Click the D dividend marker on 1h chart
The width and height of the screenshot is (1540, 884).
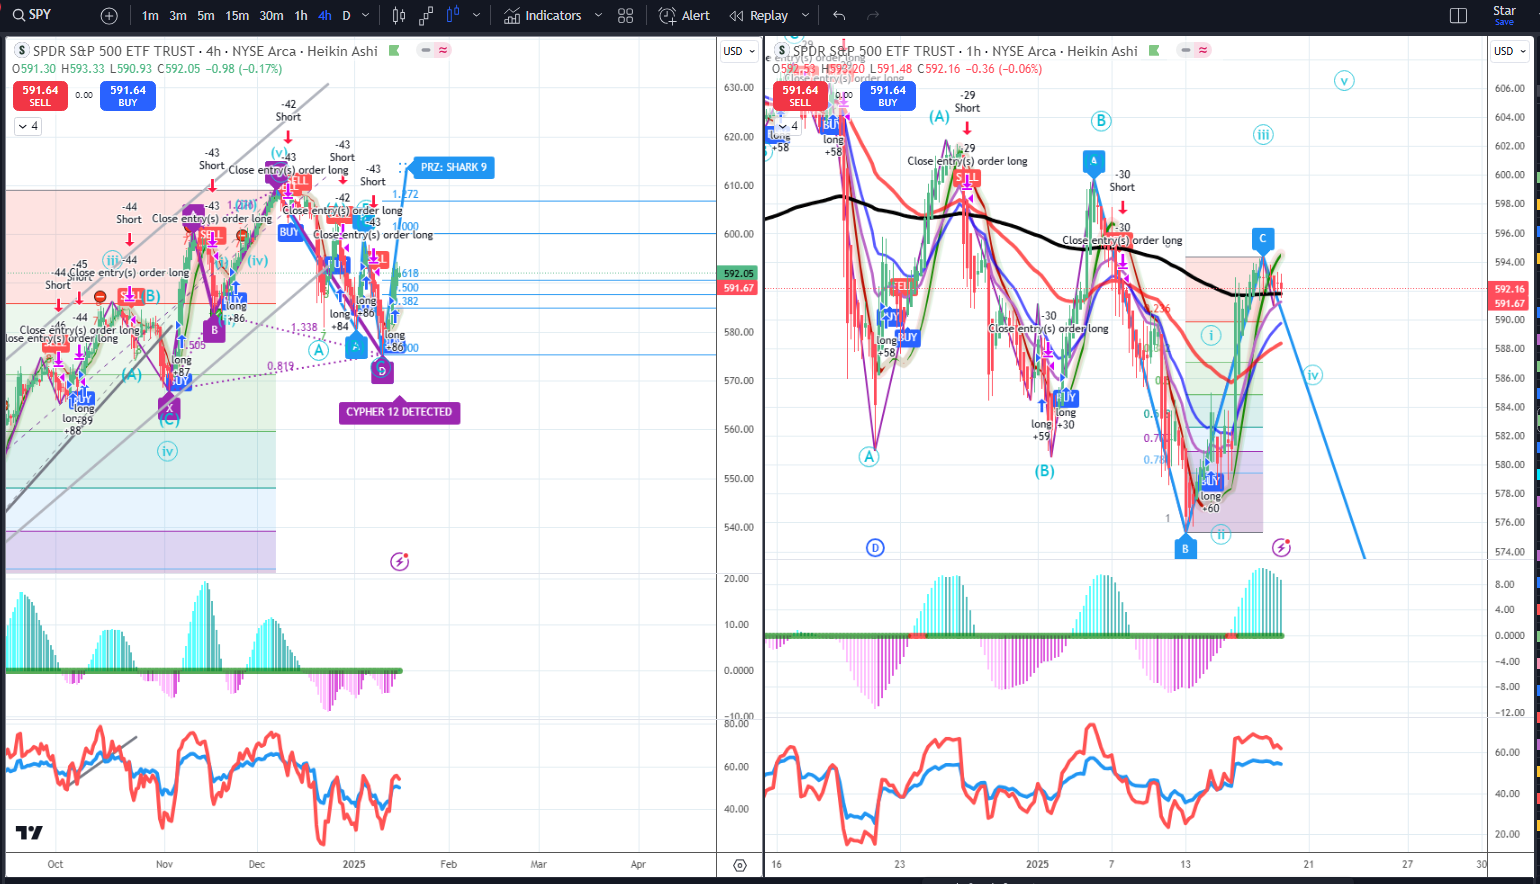pos(875,547)
